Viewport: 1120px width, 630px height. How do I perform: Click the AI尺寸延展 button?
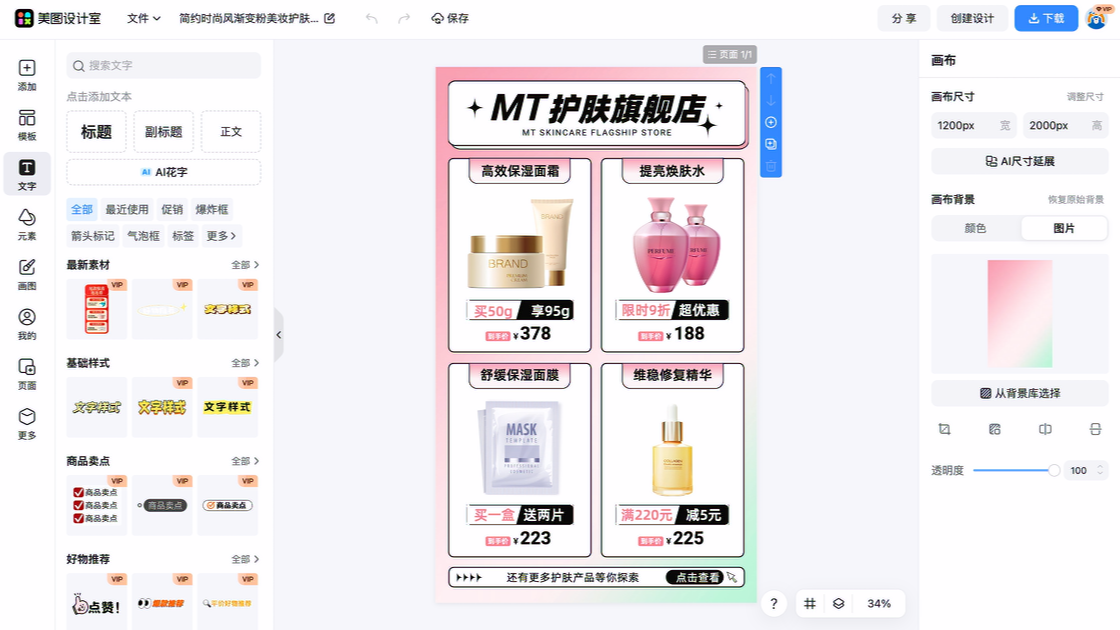pyautogui.click(x=1019, y=161)
